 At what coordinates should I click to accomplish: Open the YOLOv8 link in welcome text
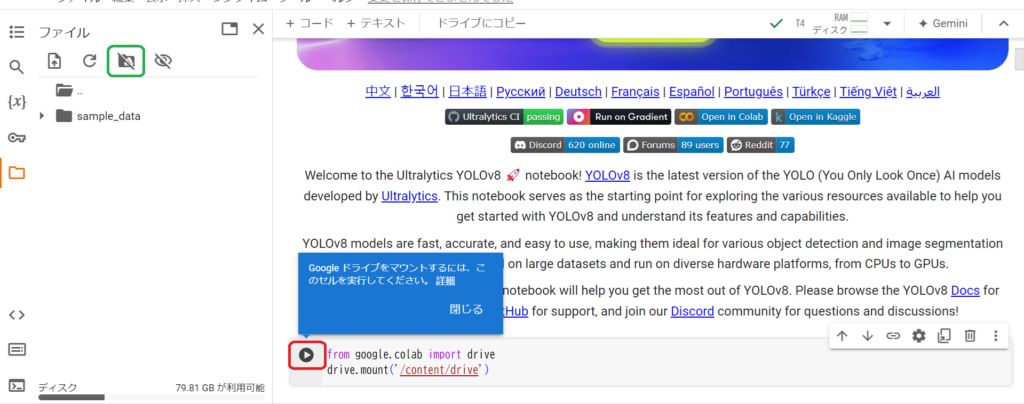(607, 175)
